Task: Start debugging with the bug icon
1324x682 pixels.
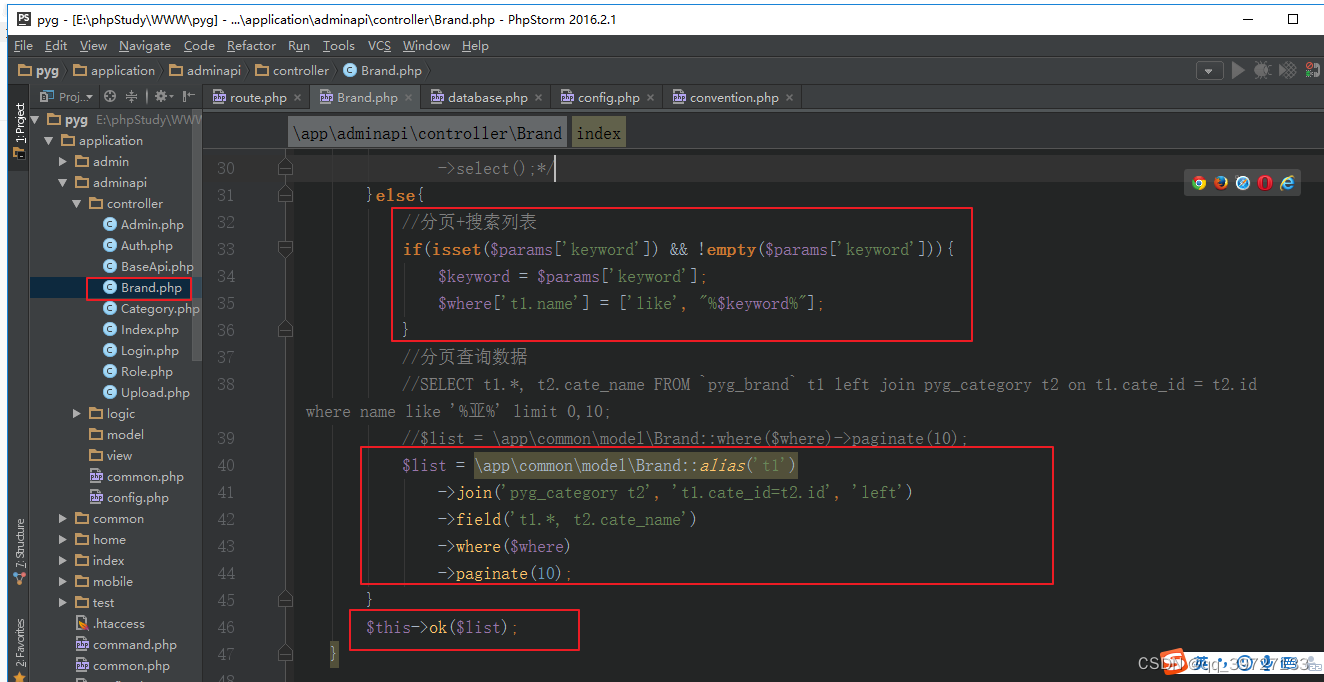Action: [x=1262, y=70]
